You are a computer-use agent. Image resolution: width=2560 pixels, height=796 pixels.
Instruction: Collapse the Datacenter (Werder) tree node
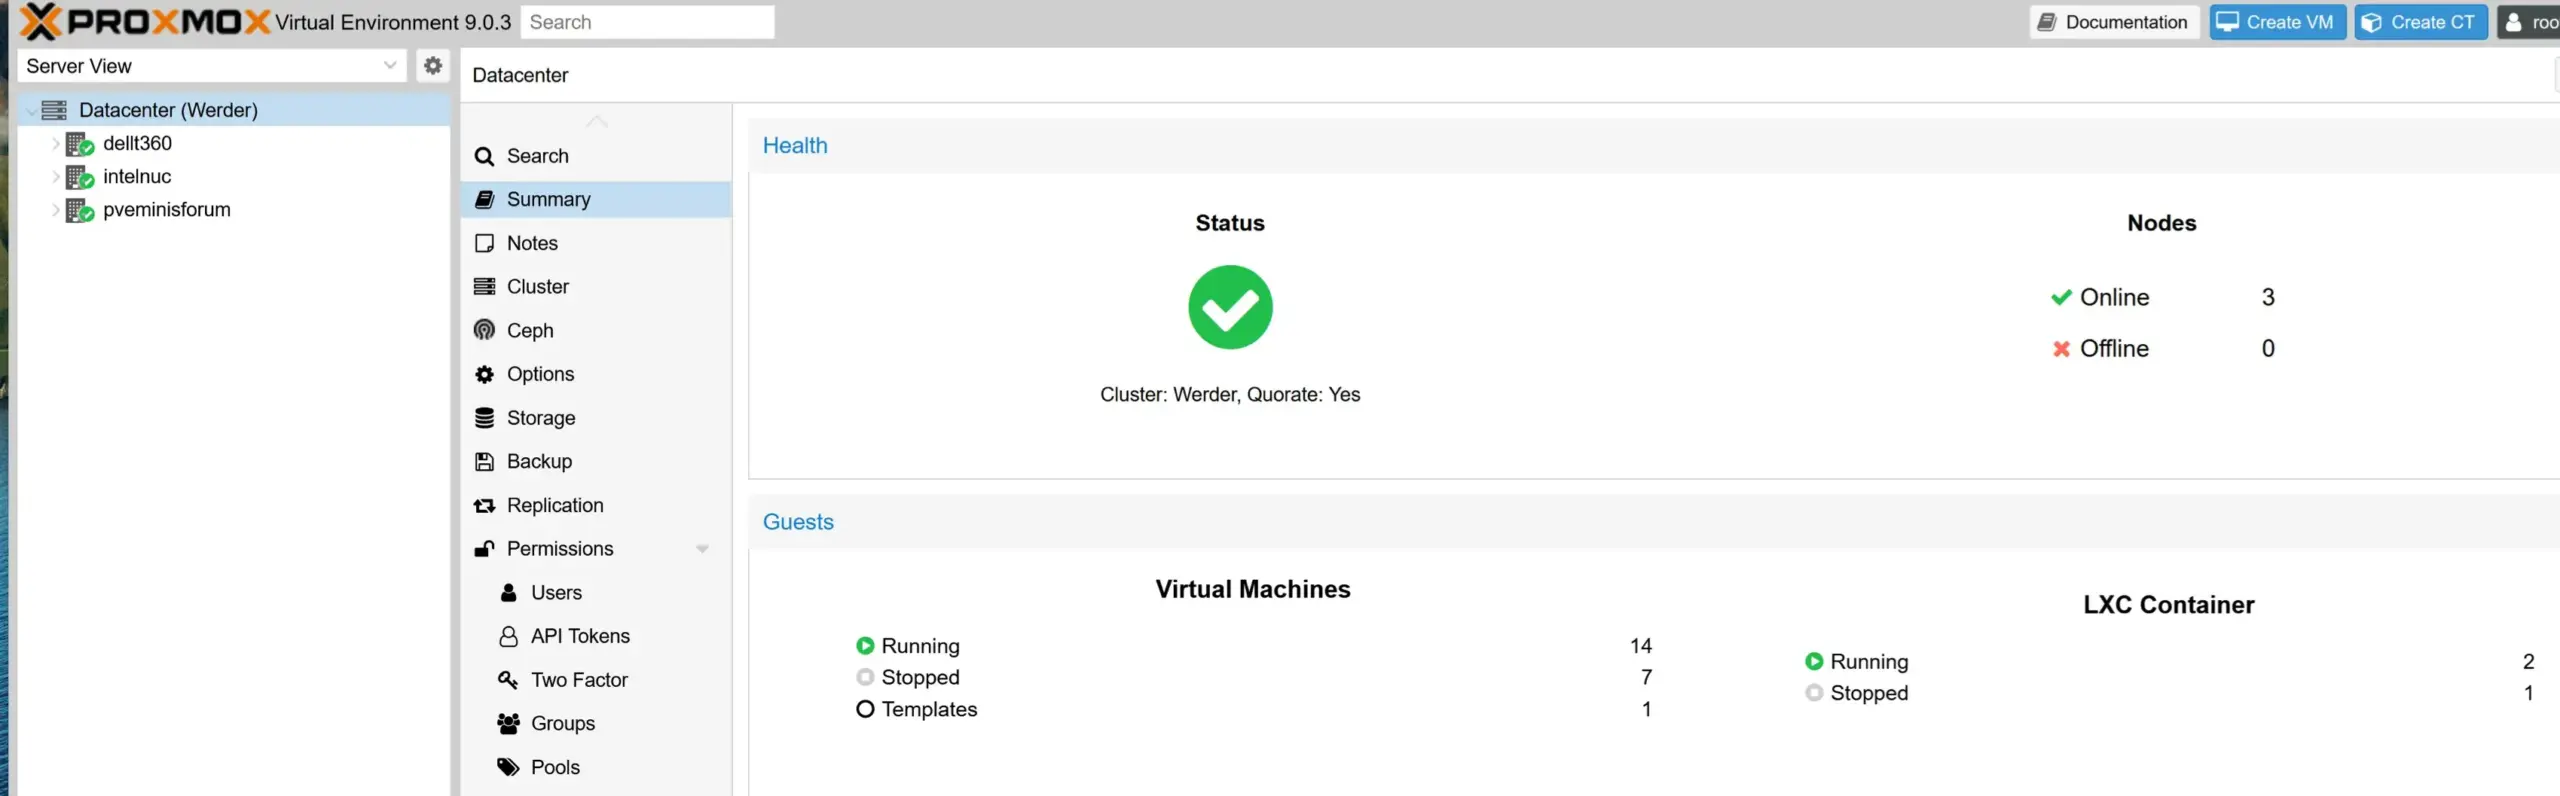(30, 110)
